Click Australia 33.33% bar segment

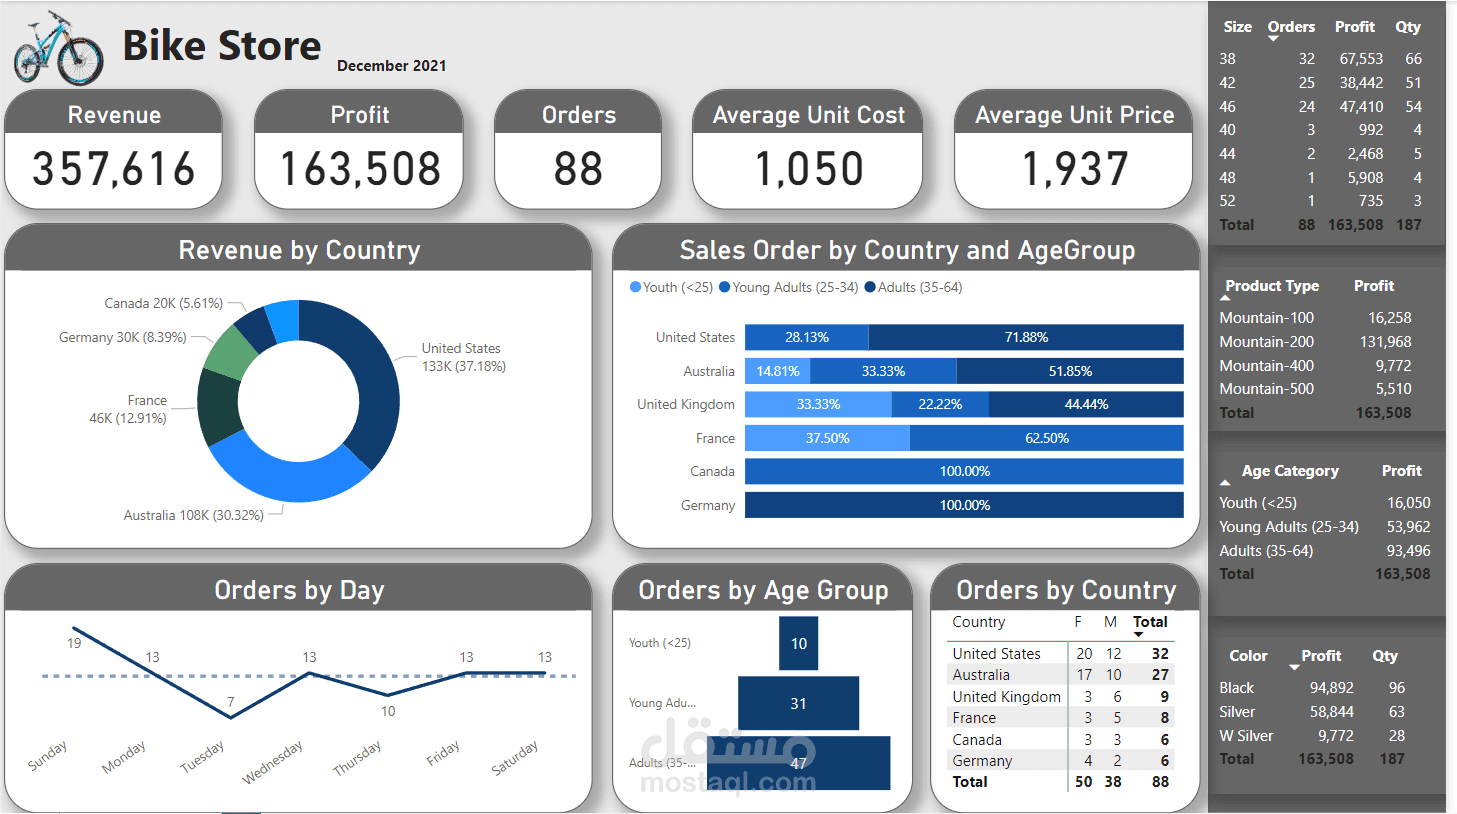tap(883, 371)
